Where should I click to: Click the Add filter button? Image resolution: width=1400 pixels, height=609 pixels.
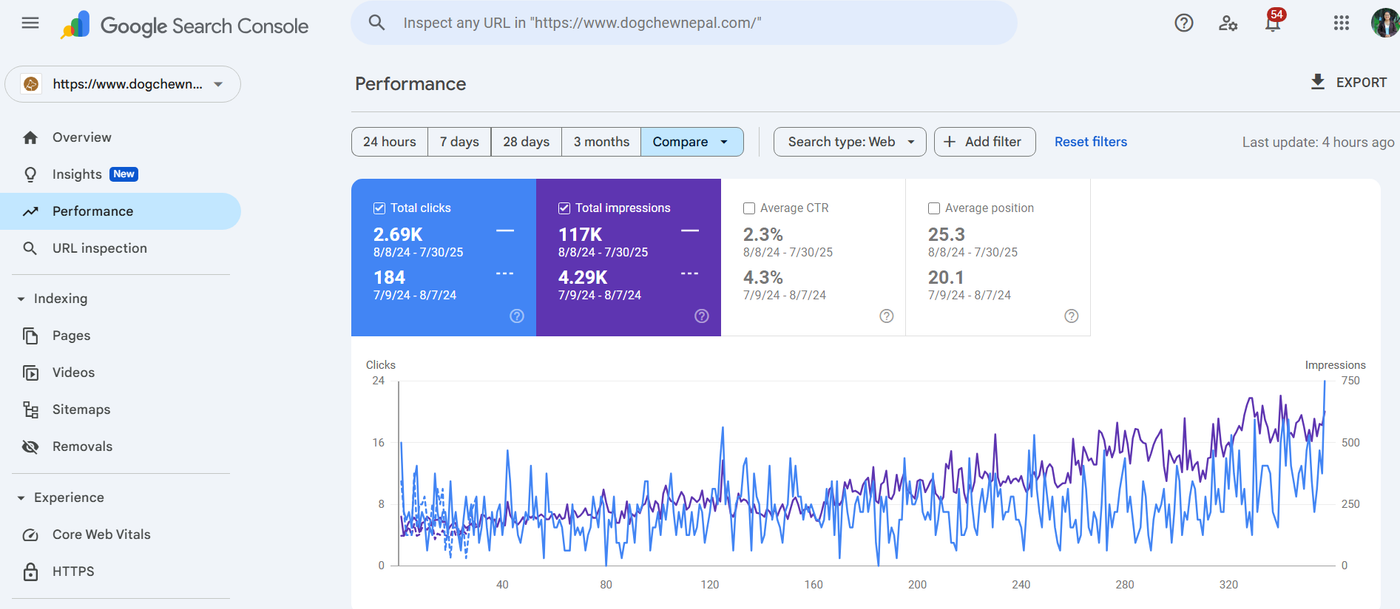point(985,142)
